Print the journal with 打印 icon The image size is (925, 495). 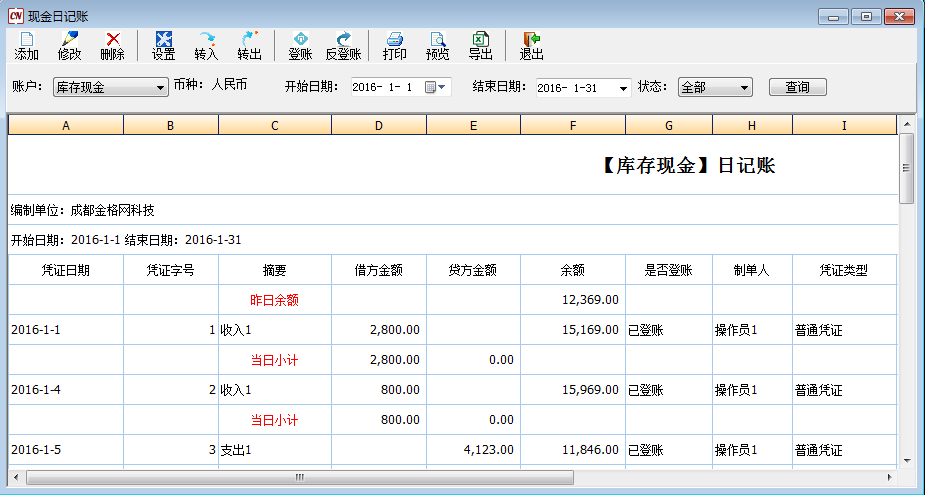(394, 45)
